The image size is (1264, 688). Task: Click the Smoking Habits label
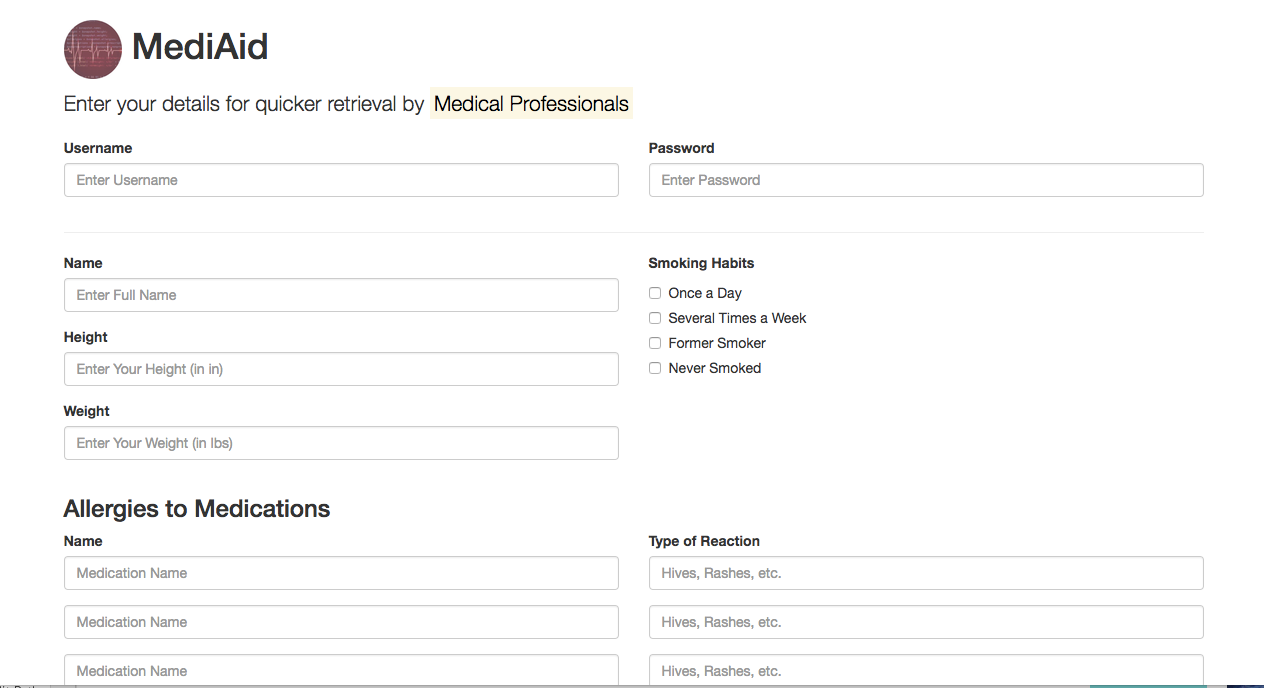(701, 263)
